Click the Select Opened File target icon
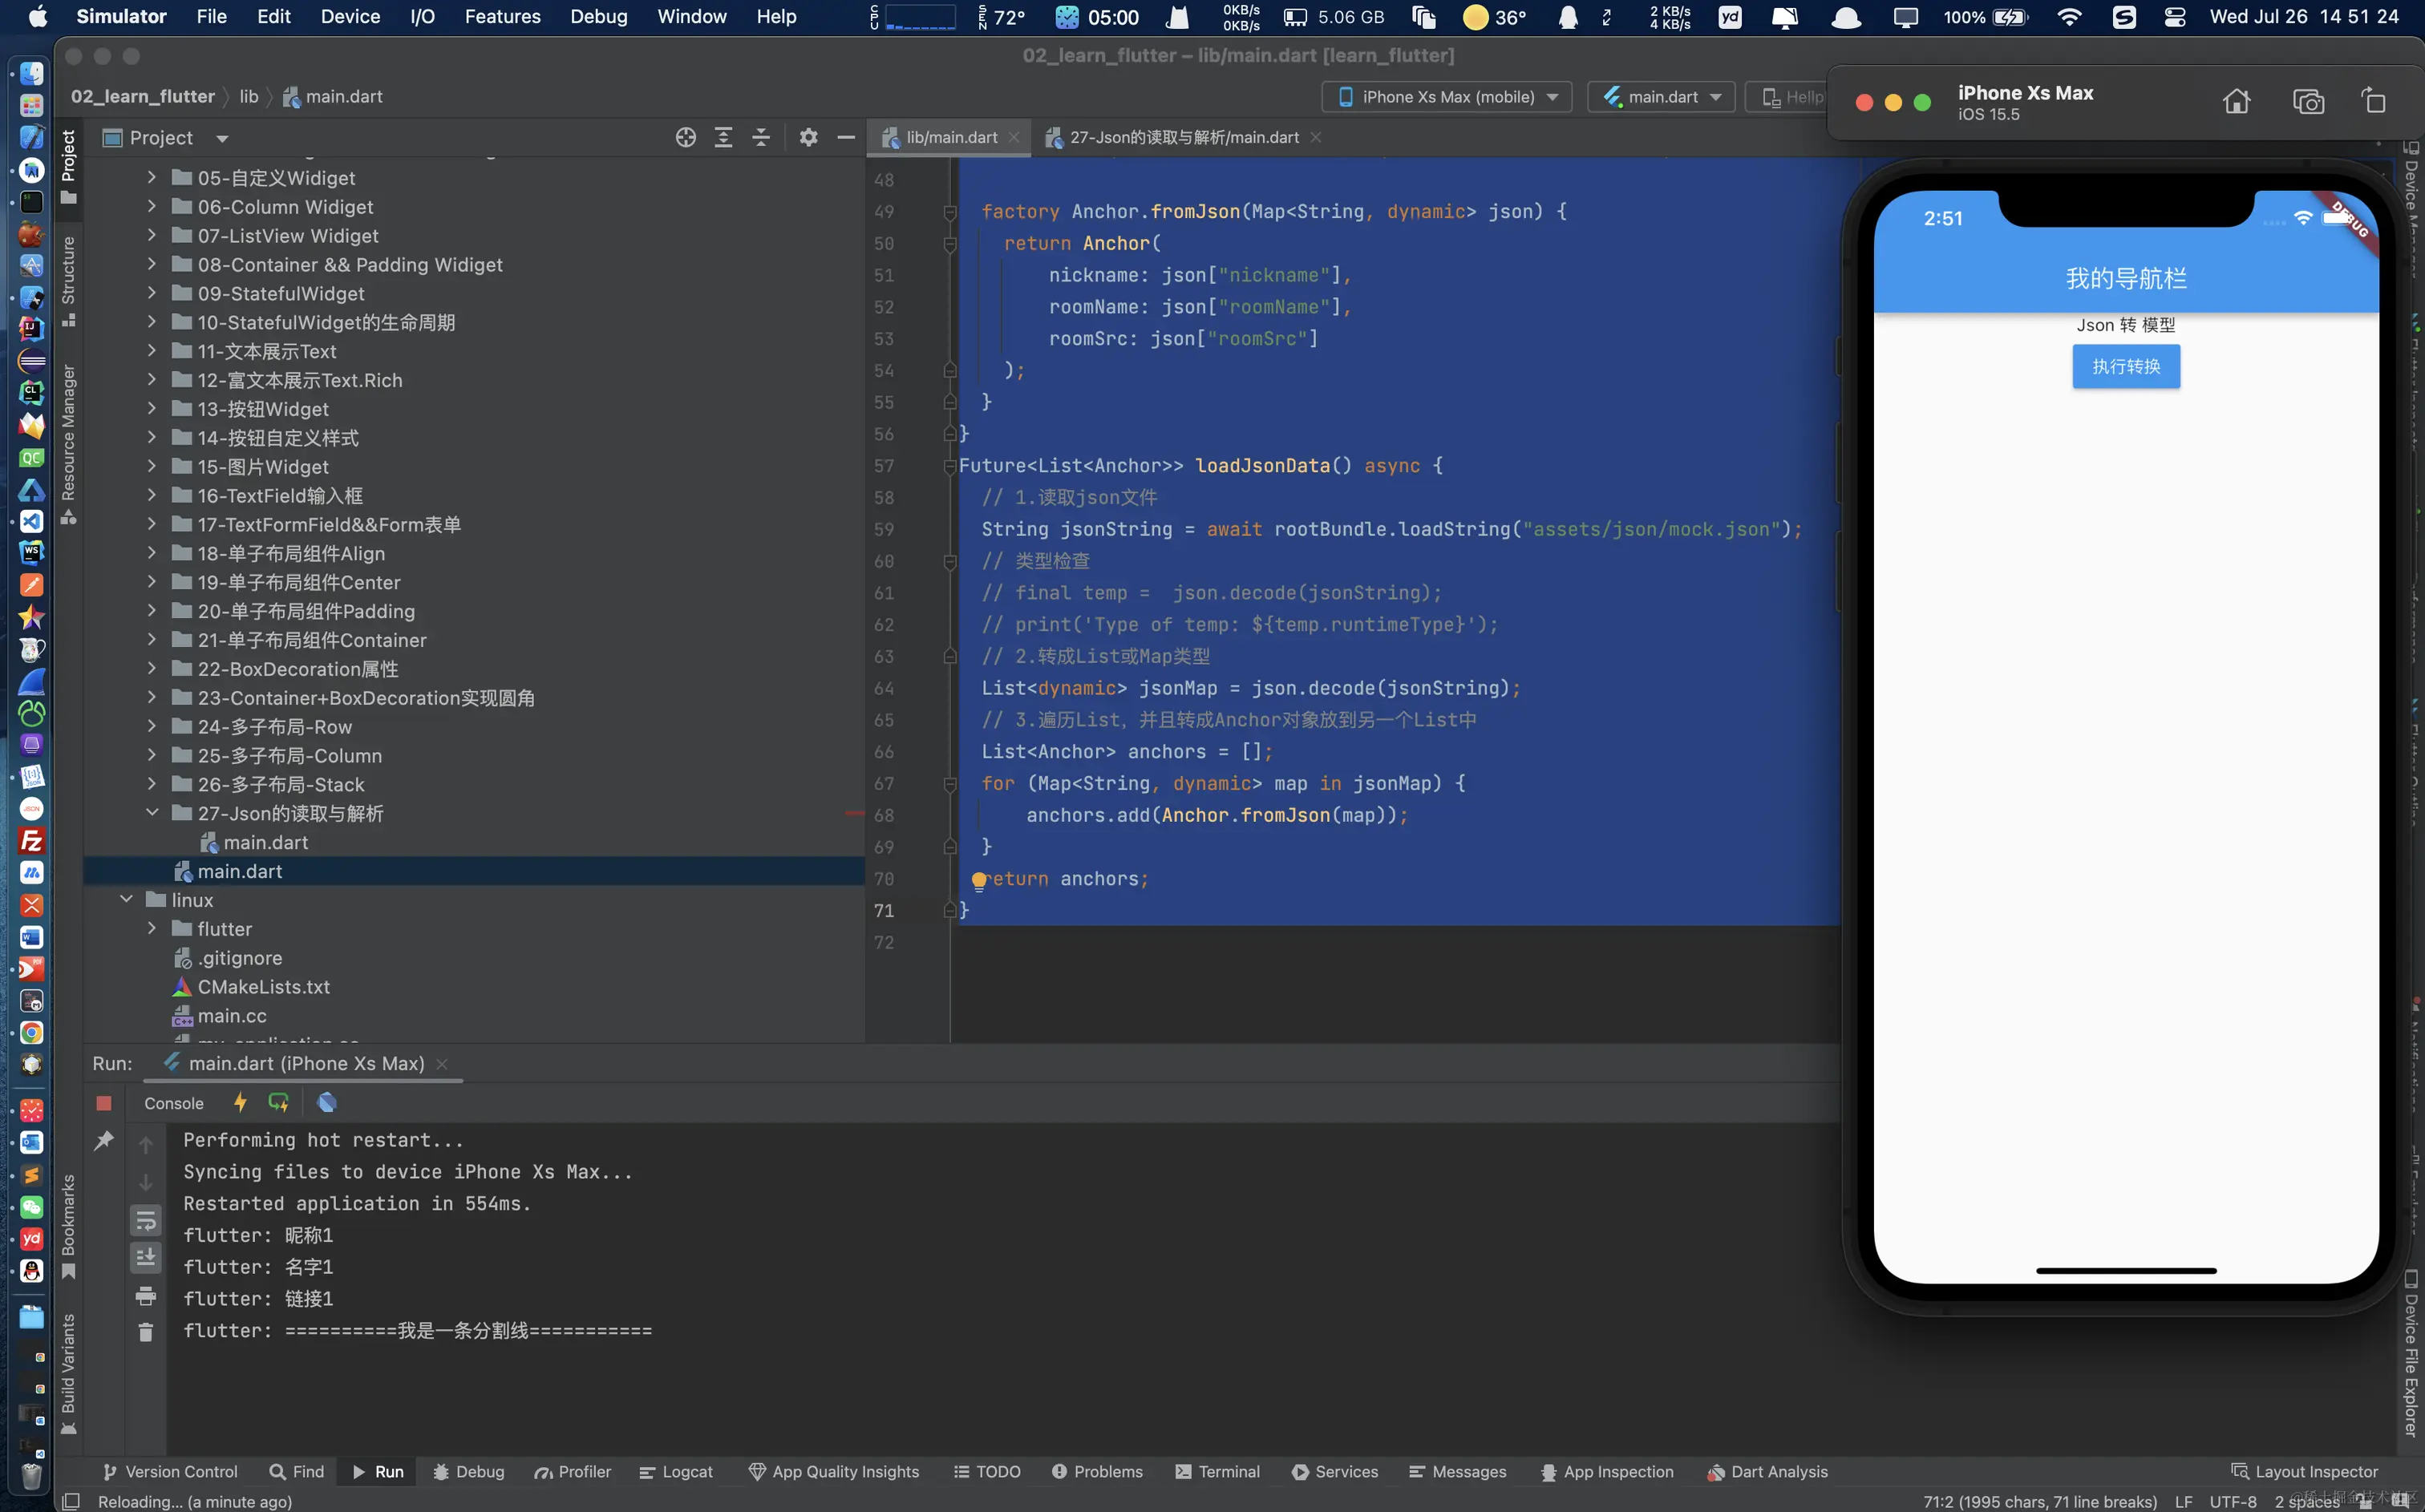2425x1512 pixels. (x=685, y=138)
